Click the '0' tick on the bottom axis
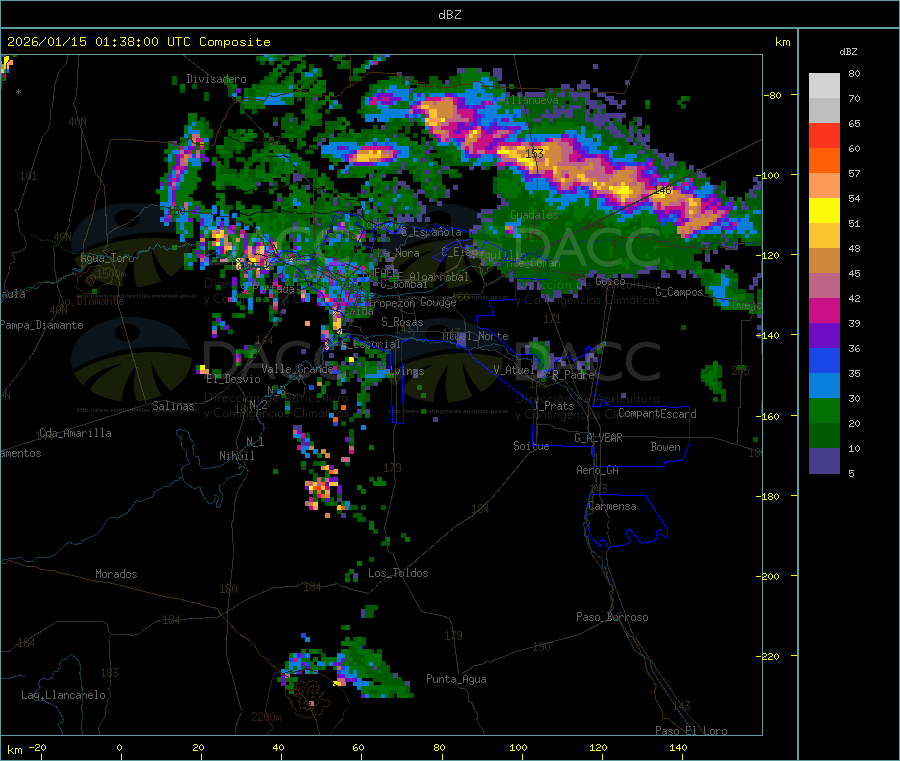 (x=119, y=747)
